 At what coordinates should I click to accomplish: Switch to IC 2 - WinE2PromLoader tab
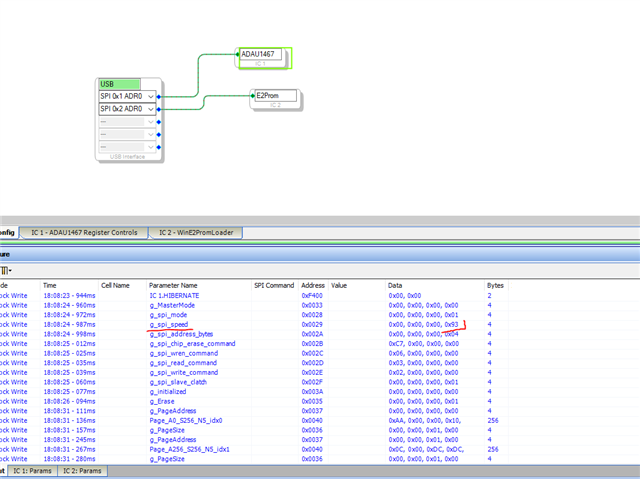[x=196, y=233]
